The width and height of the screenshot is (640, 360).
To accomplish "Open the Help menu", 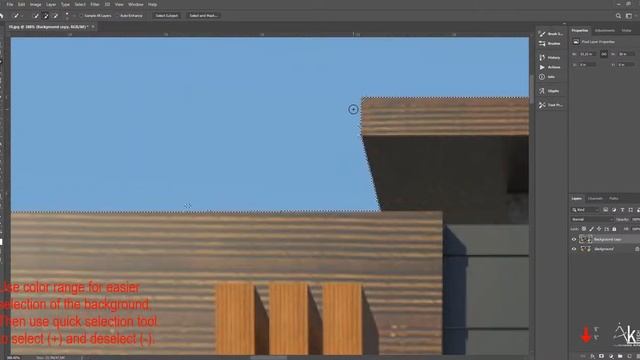I will [x=153, y=4].
